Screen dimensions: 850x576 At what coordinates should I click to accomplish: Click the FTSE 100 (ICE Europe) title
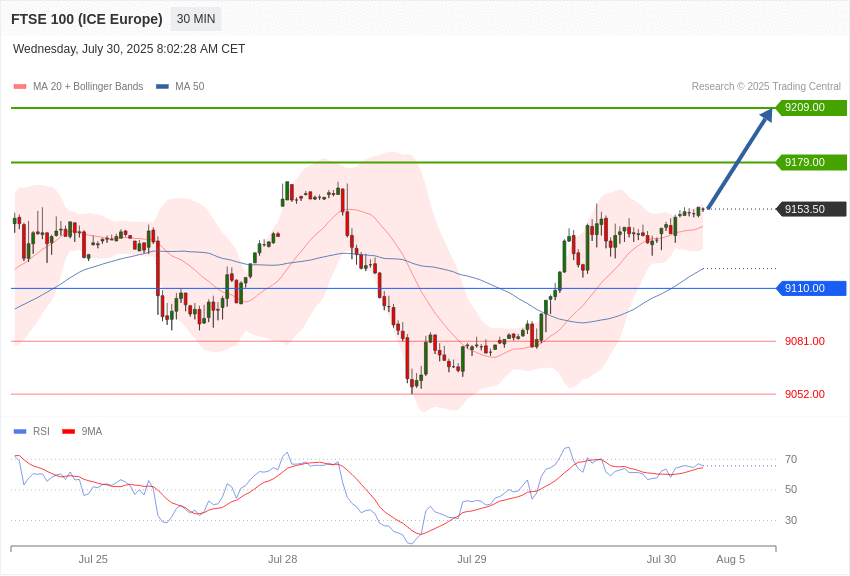tap(87, 19)
